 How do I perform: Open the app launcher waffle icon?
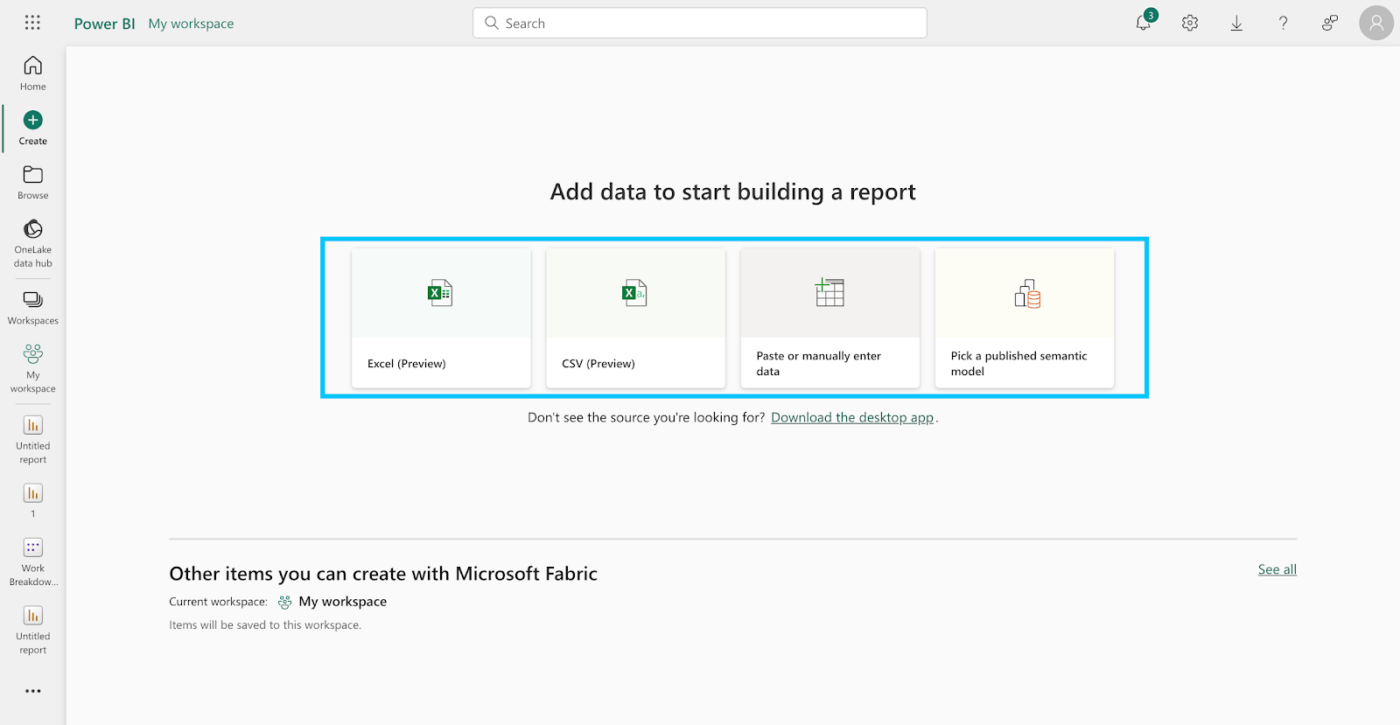point(32,23)
